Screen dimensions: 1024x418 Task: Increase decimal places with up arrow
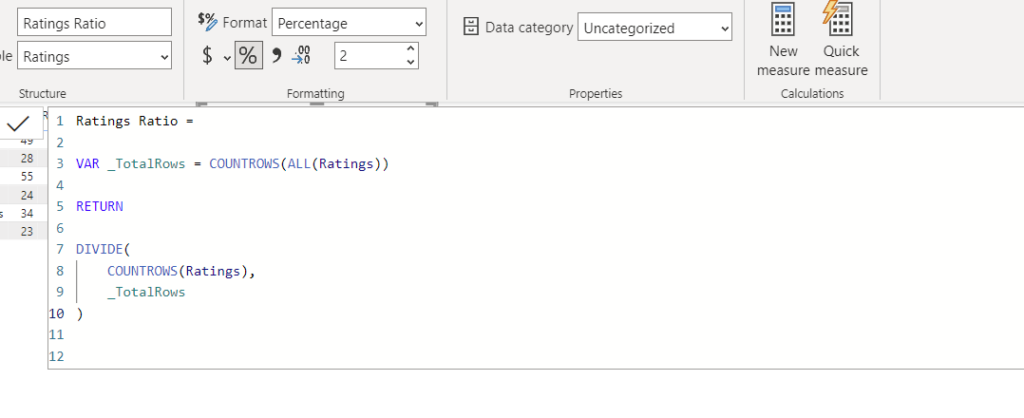(x=410, y=49)
